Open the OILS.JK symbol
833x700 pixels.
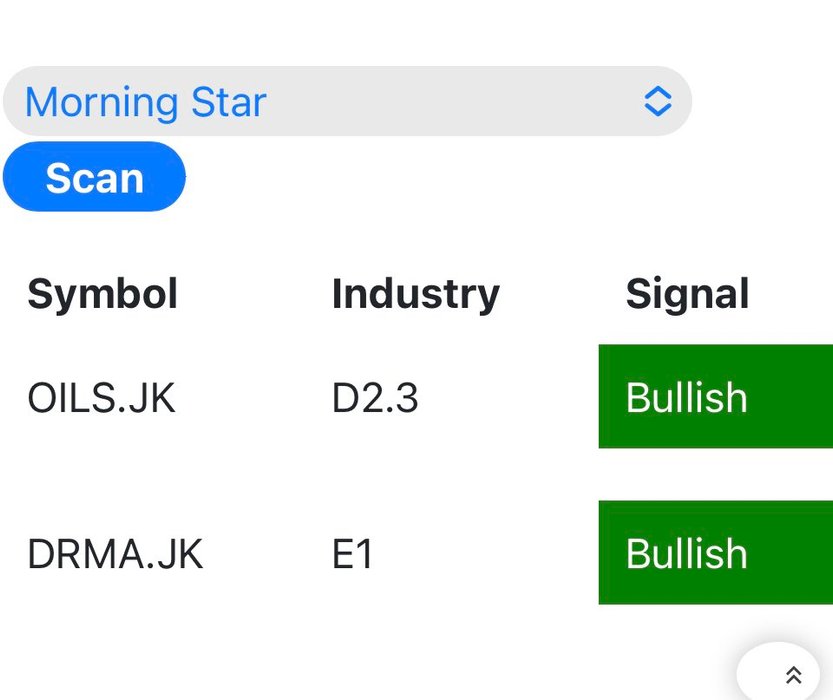tap(101, 398)
